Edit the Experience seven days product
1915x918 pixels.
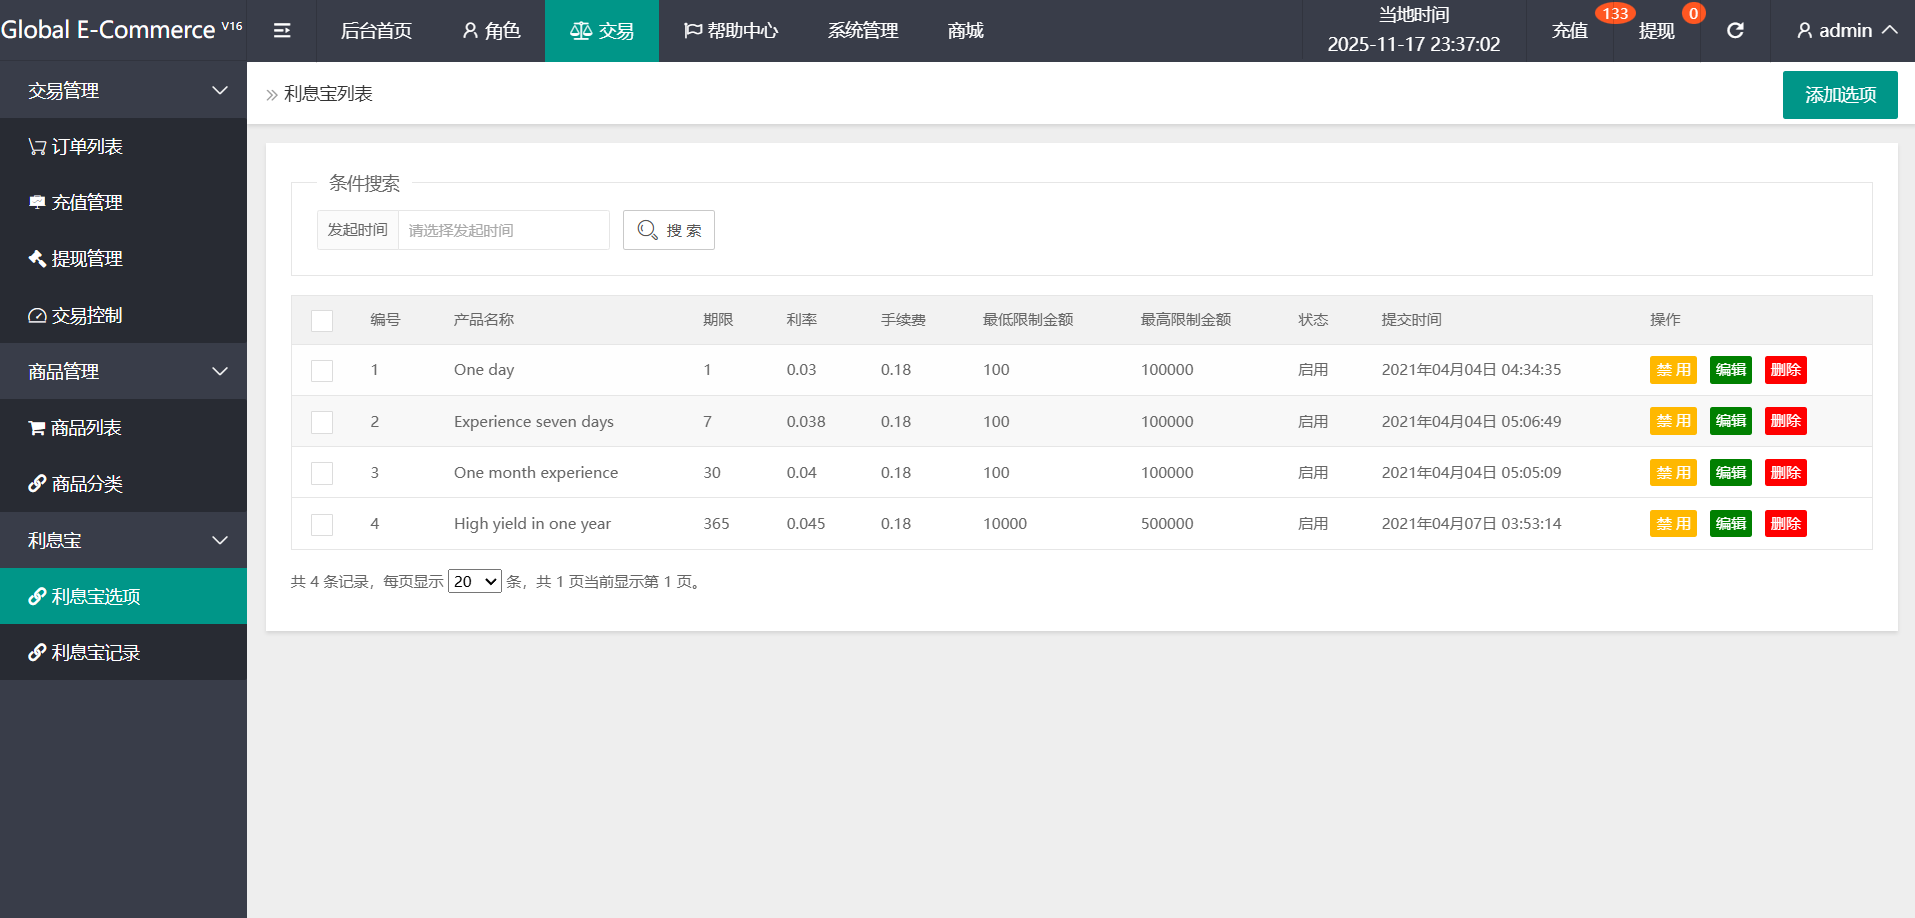pos(1730,421)
